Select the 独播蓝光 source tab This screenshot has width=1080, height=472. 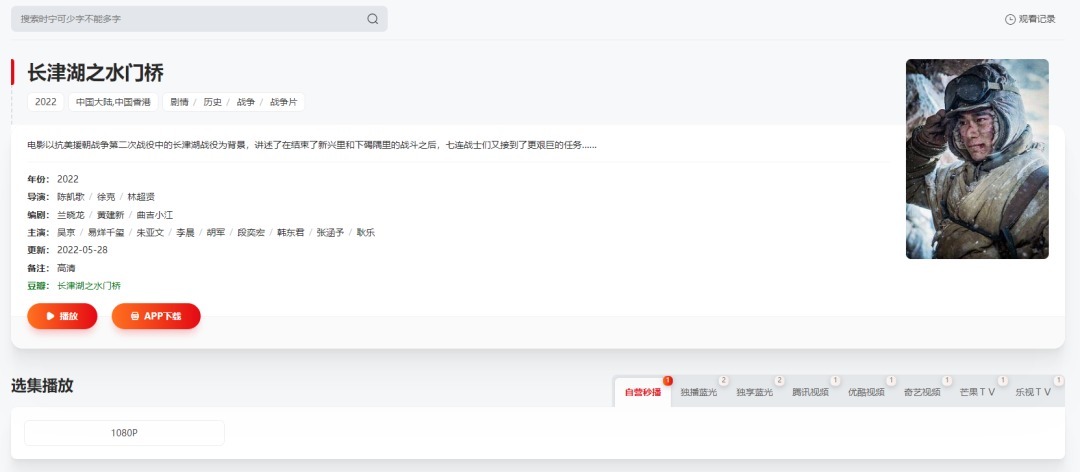pos(699,392)
